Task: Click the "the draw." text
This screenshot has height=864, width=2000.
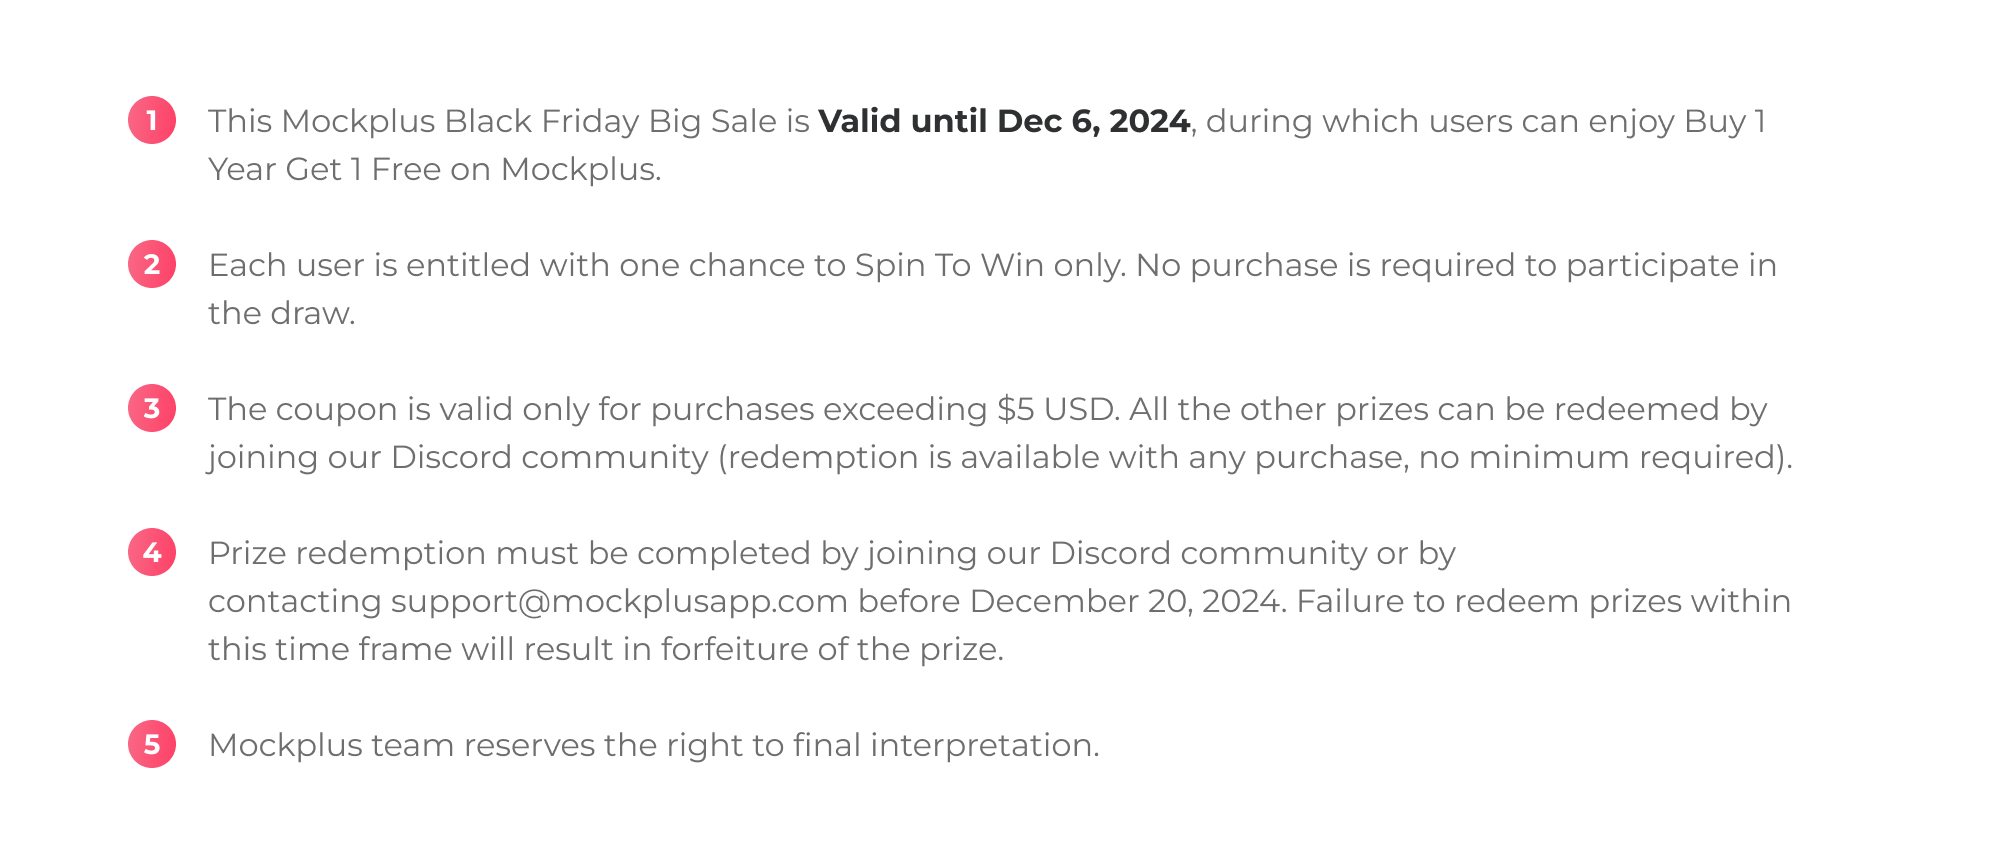Action: point(281,314)
